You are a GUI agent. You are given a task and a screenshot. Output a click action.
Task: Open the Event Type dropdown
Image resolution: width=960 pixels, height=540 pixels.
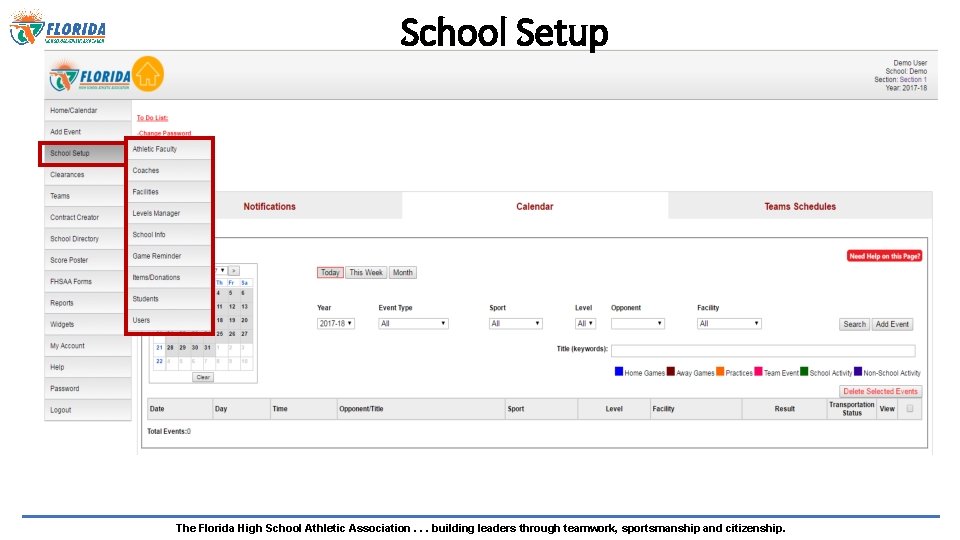[x=413, y=323]
